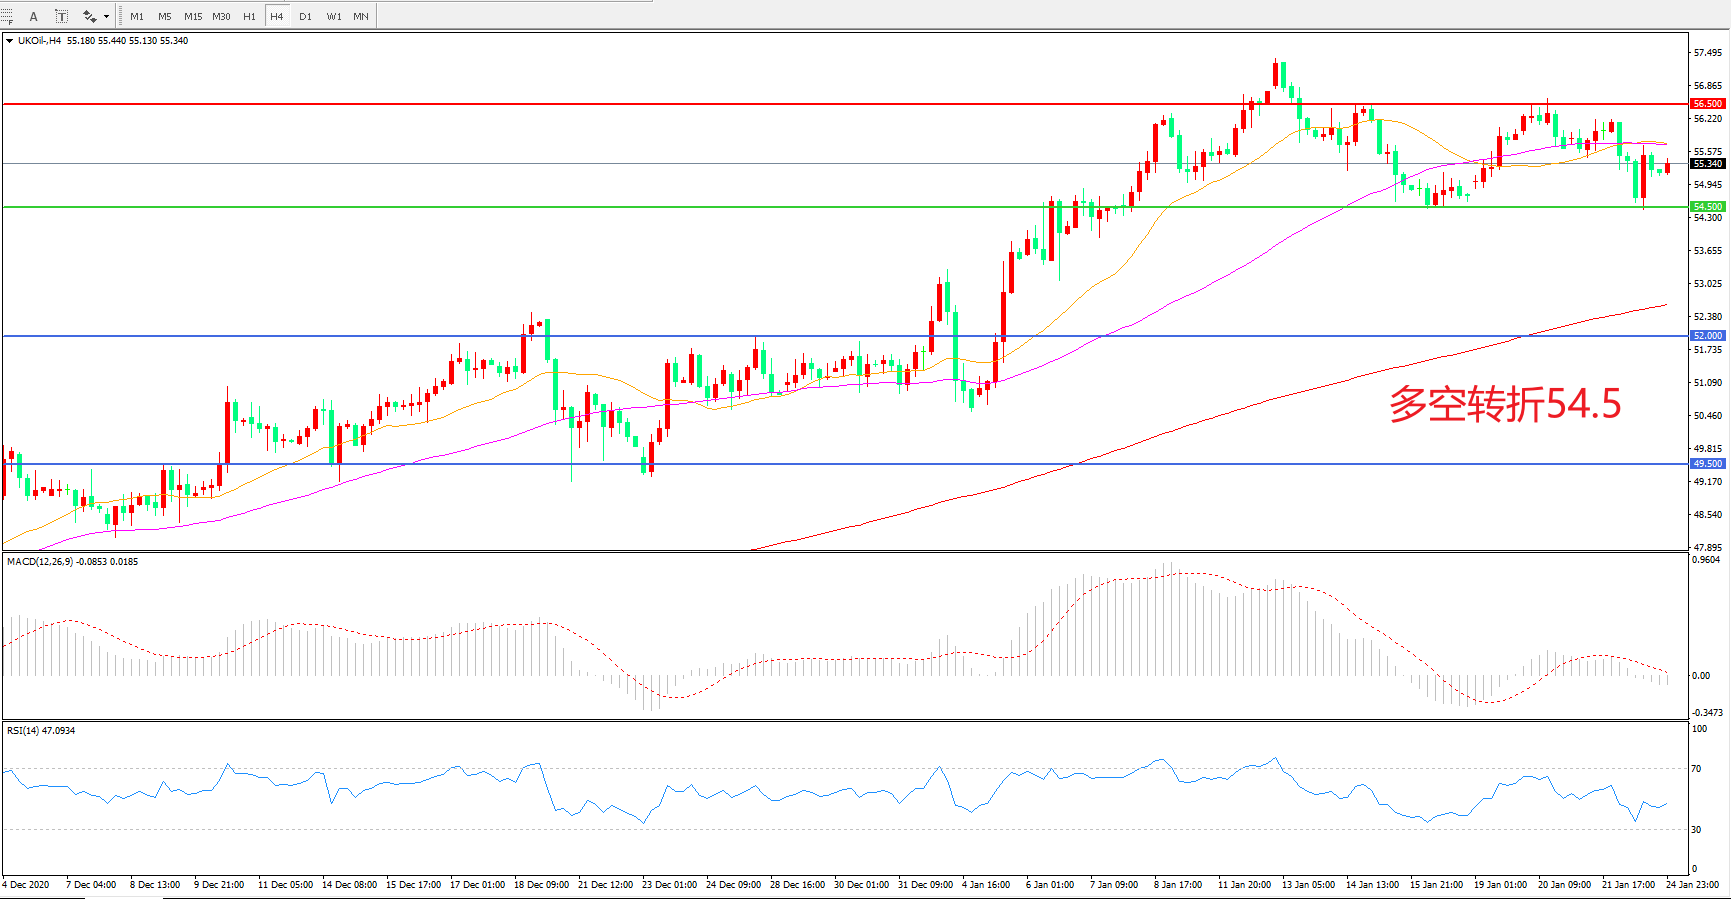Expand the UKOil chart symbol triangle

[9, 41]
